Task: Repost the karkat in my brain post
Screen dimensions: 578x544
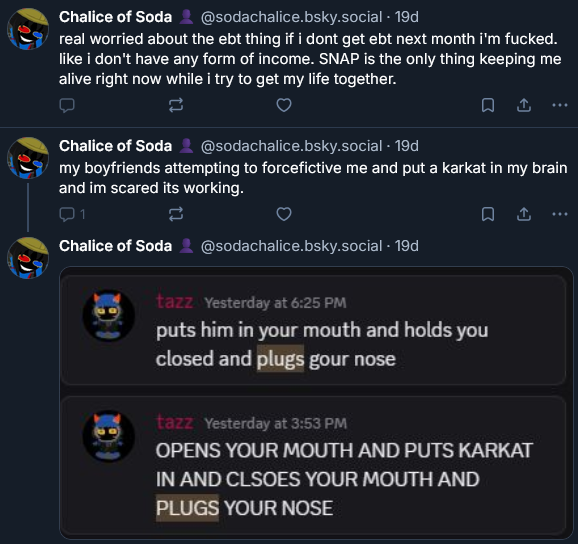Action: (x=176, y=214)
